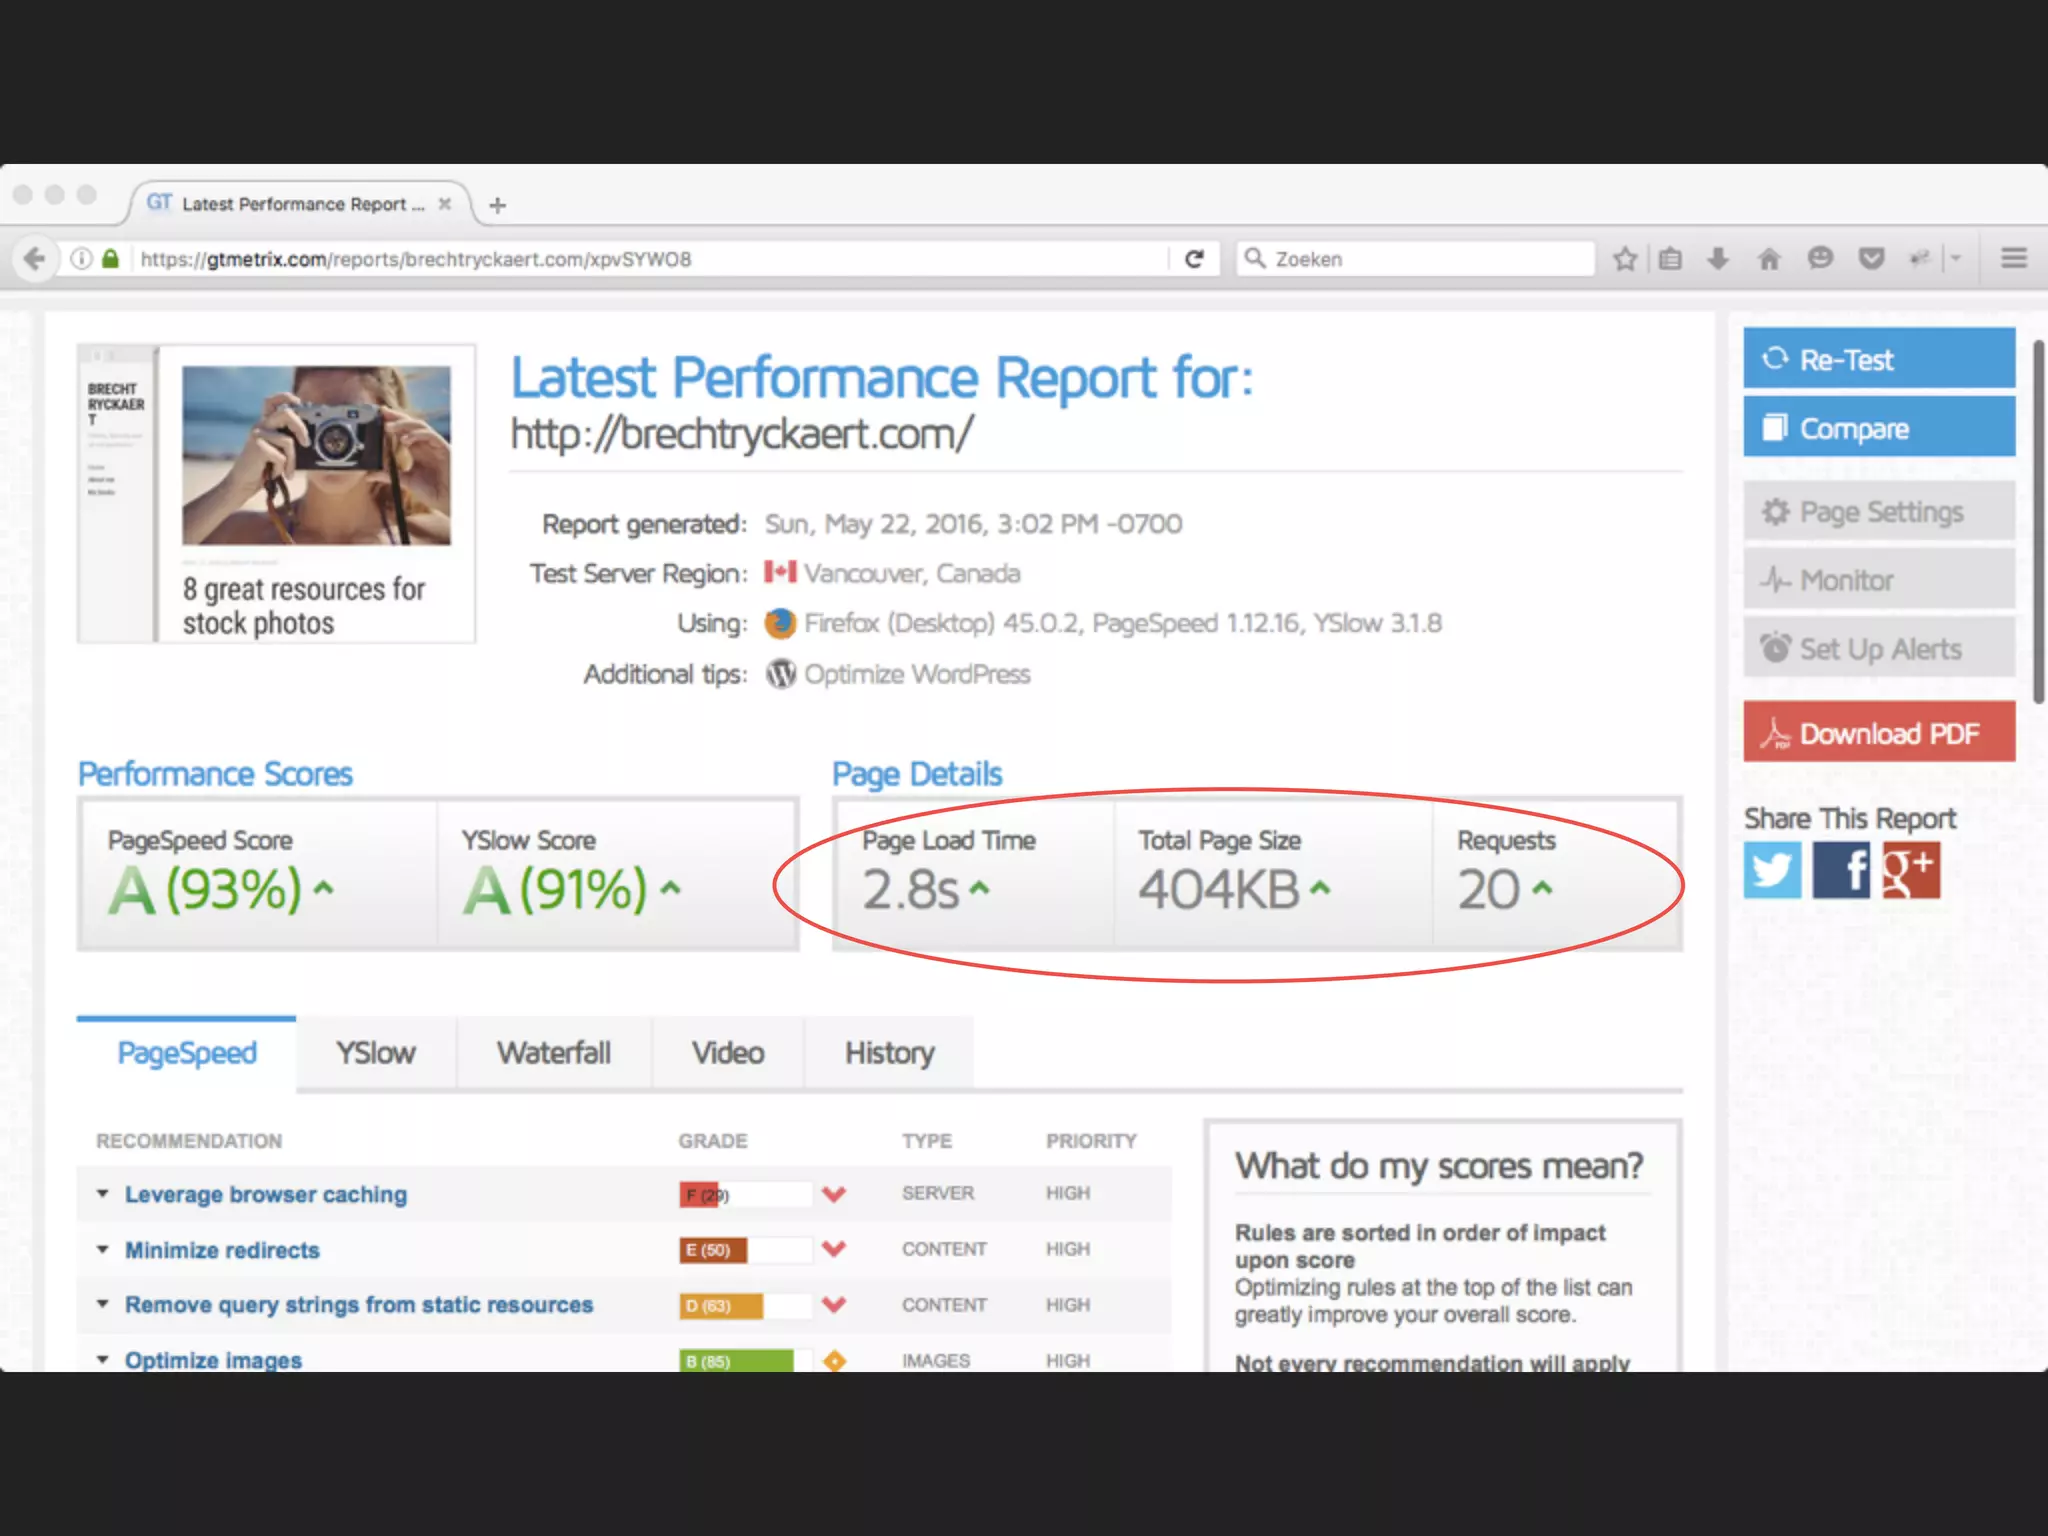Screen dimensions: 2048x1536
Task: Click the Twitter share icon
Action: (1772, 870)
